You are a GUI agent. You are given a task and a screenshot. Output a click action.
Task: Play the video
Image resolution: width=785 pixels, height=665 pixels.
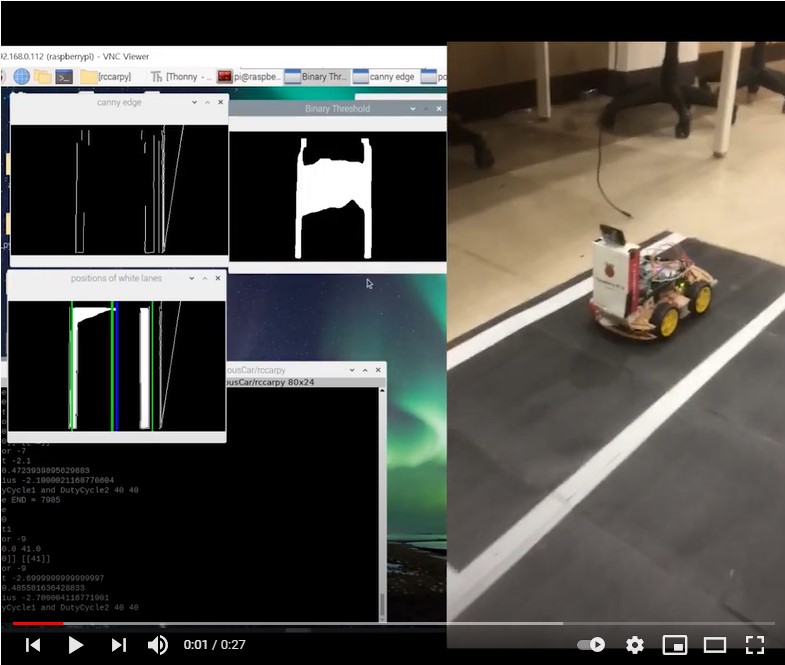tap(76, 645)
